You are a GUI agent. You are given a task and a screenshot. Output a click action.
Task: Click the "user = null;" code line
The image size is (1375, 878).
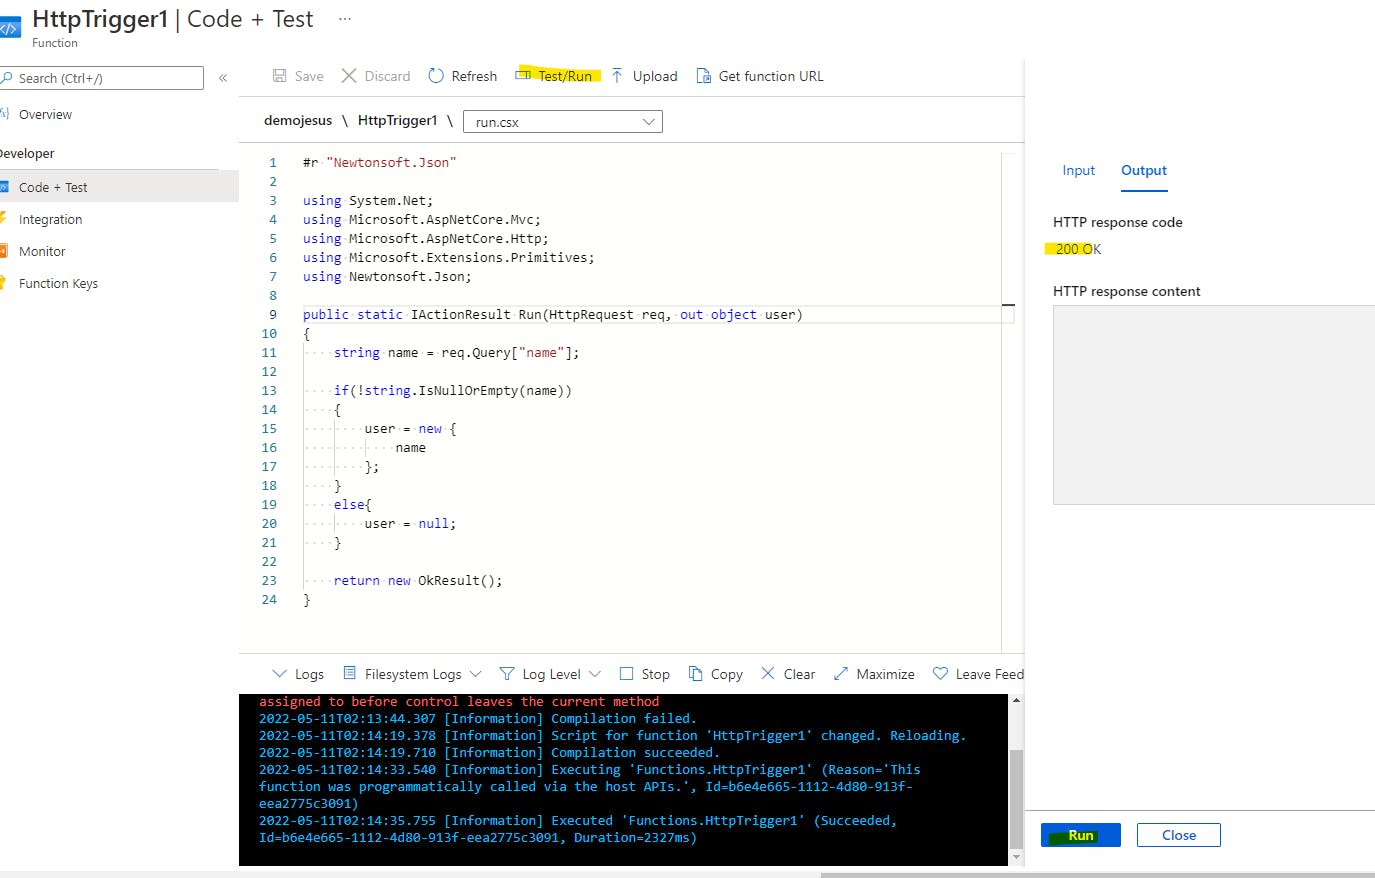[410, 523]
